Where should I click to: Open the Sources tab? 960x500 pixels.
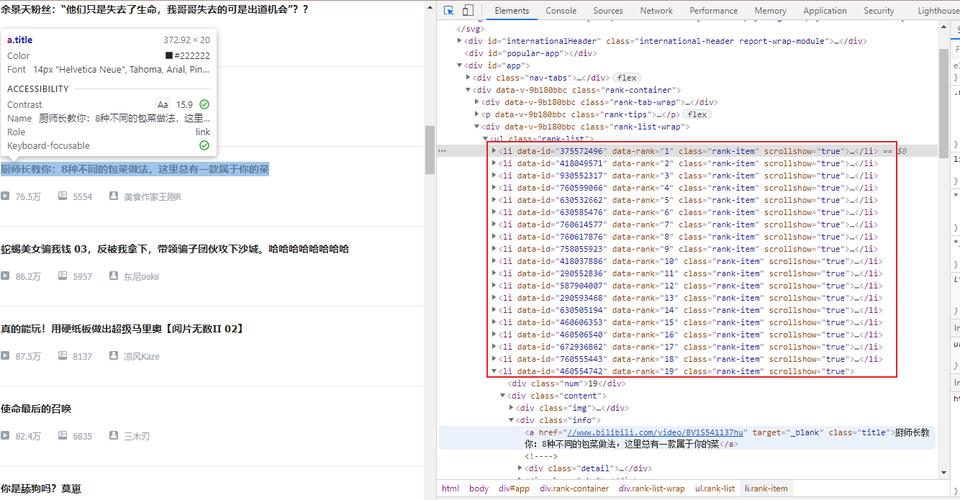[608, 10]
